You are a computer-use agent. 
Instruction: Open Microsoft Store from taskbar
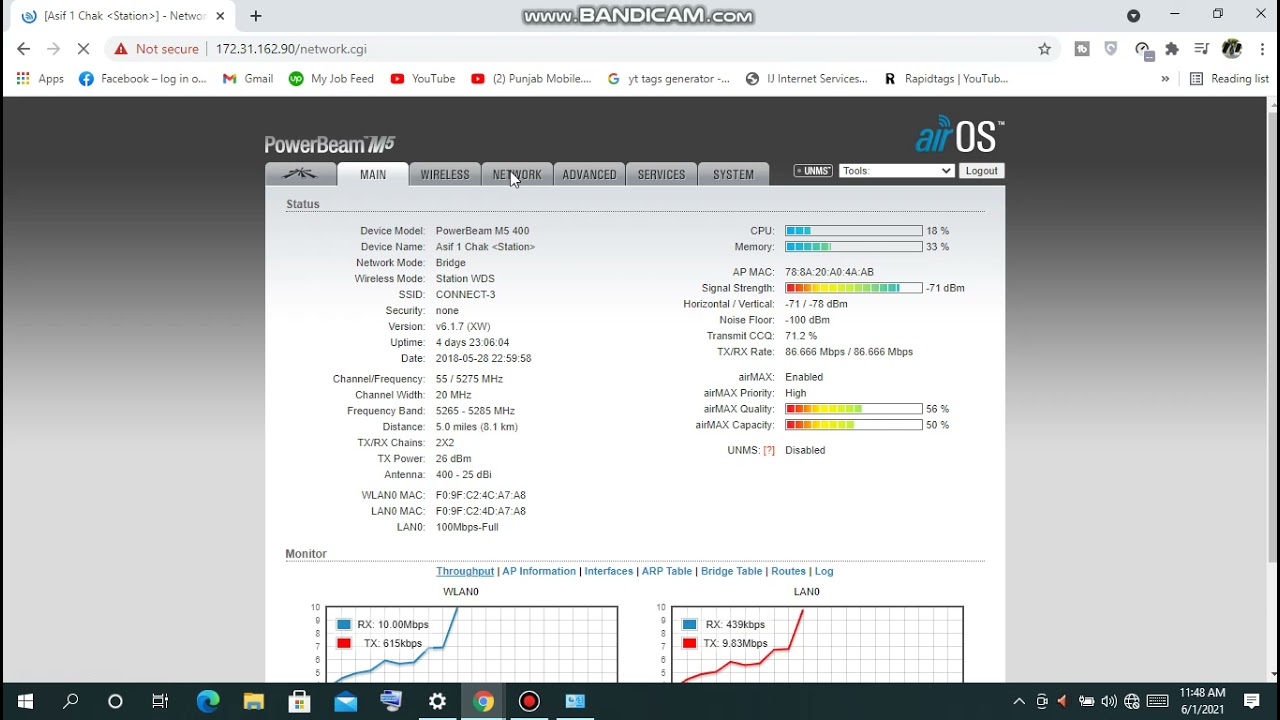pyautogui.click(x=299, y=701)
